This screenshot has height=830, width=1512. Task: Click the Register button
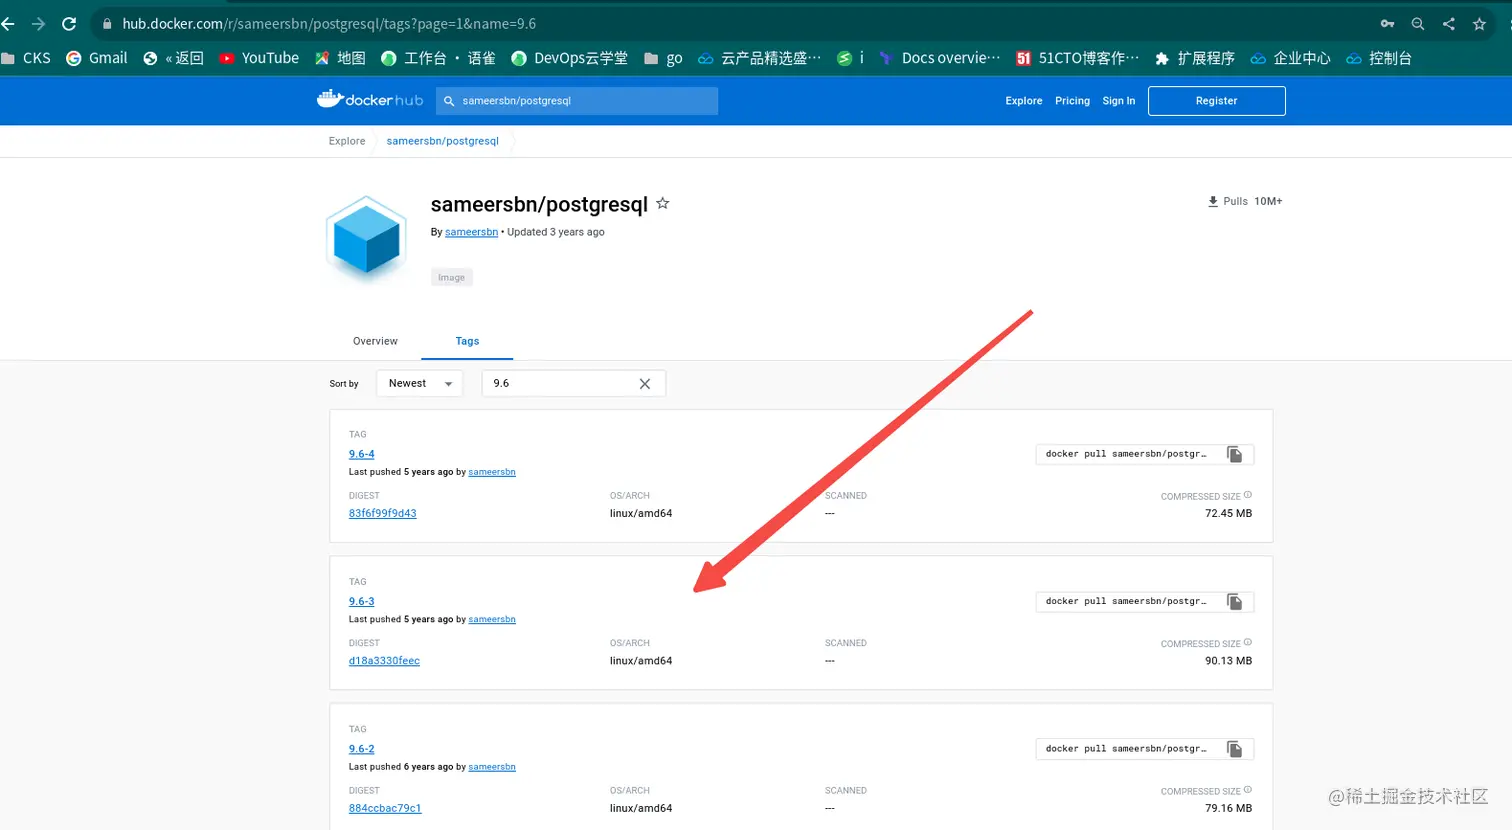click(1216, 101)
